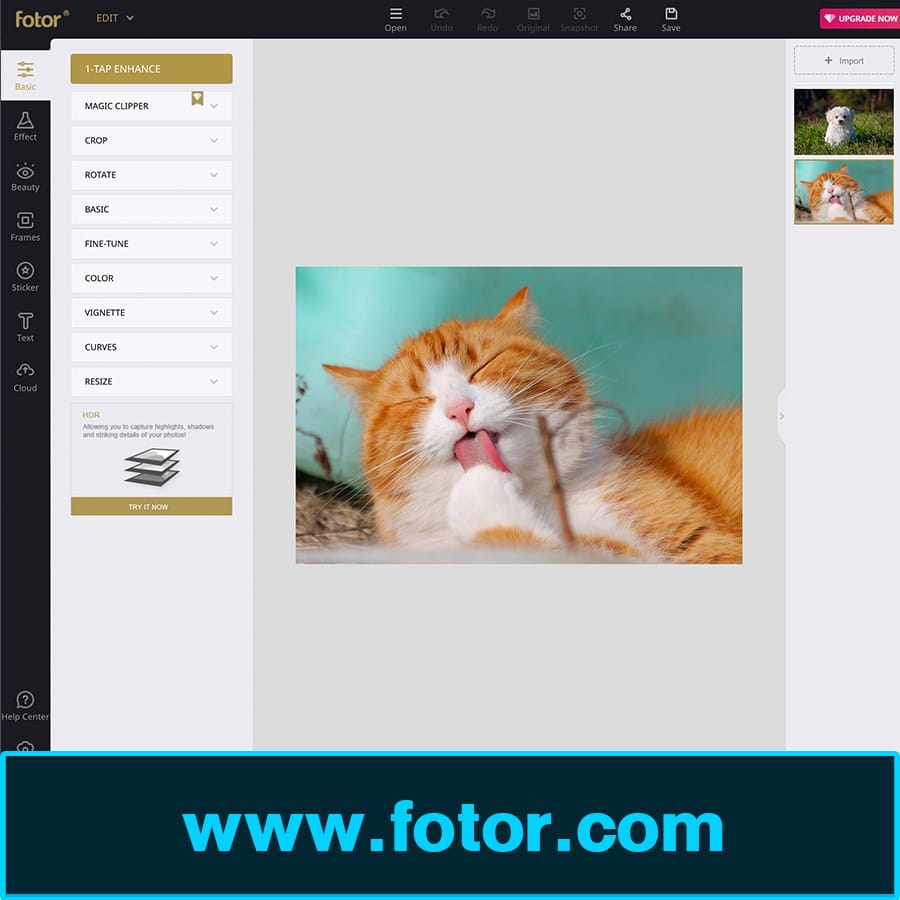The width and height of the screenshot is (900, 900).
Task: Open the Help Center icon
Action: tap(25, 706)
